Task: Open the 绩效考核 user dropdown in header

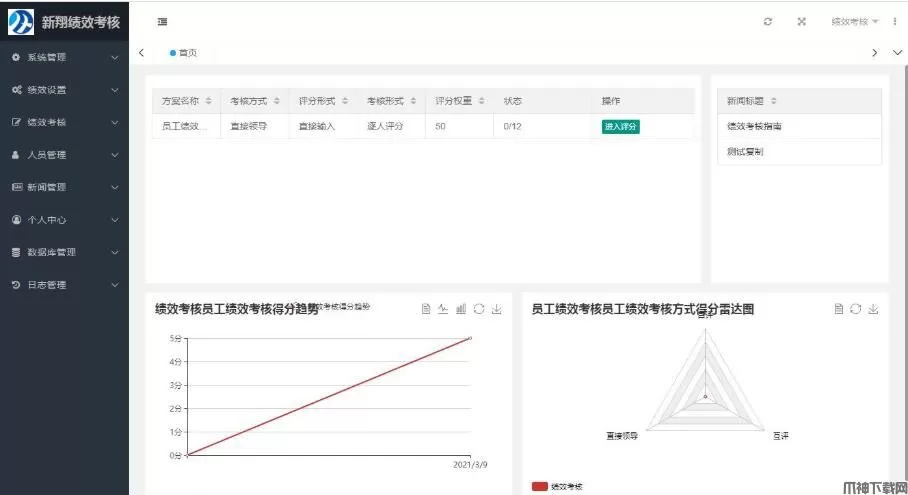Action: [855, 22]
